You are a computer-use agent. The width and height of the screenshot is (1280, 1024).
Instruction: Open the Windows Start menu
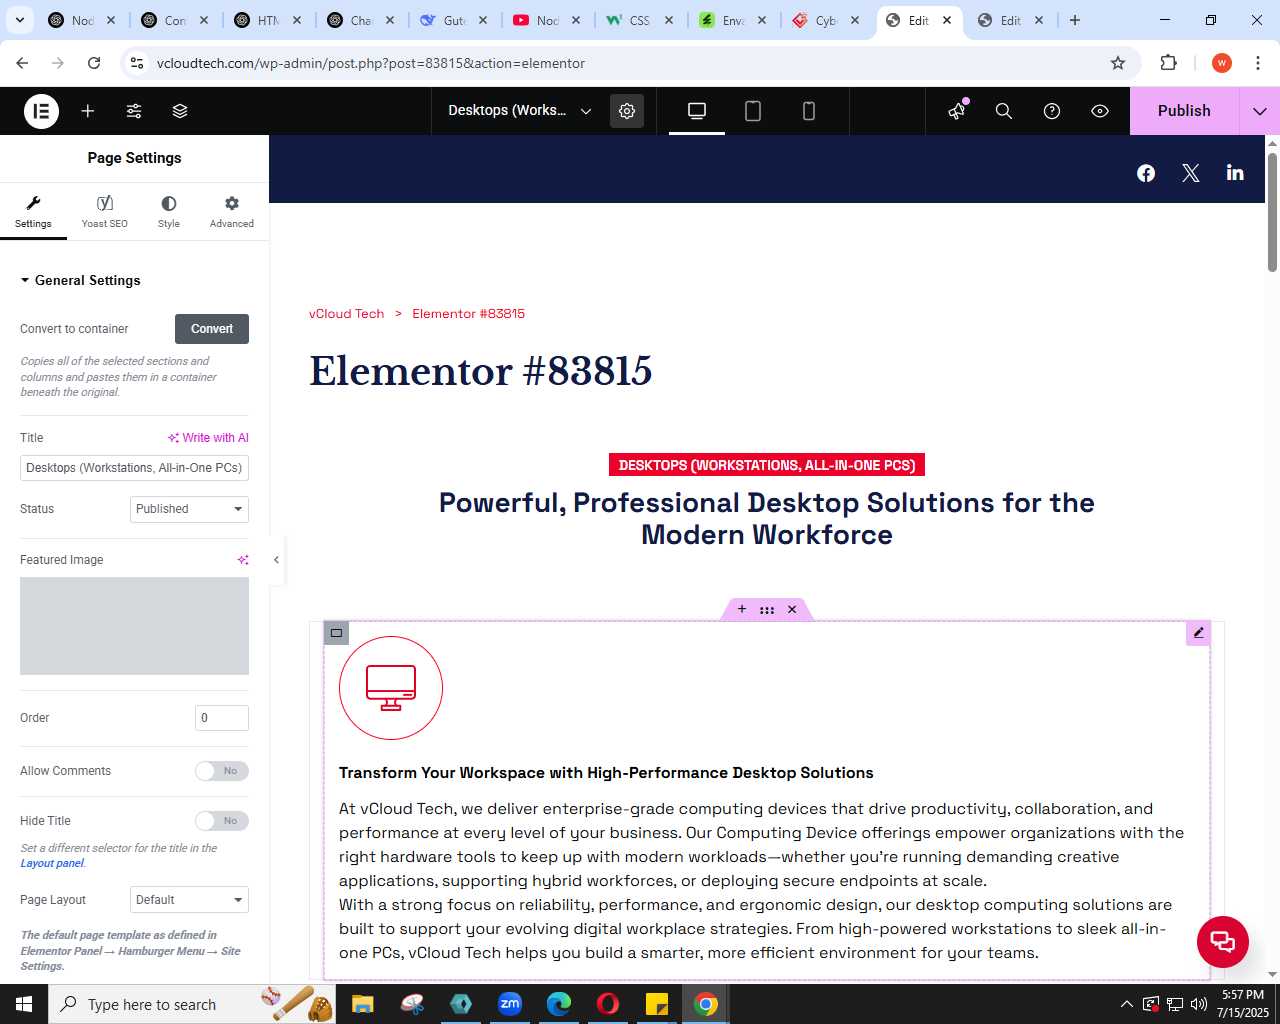(x=24, y=1004)
